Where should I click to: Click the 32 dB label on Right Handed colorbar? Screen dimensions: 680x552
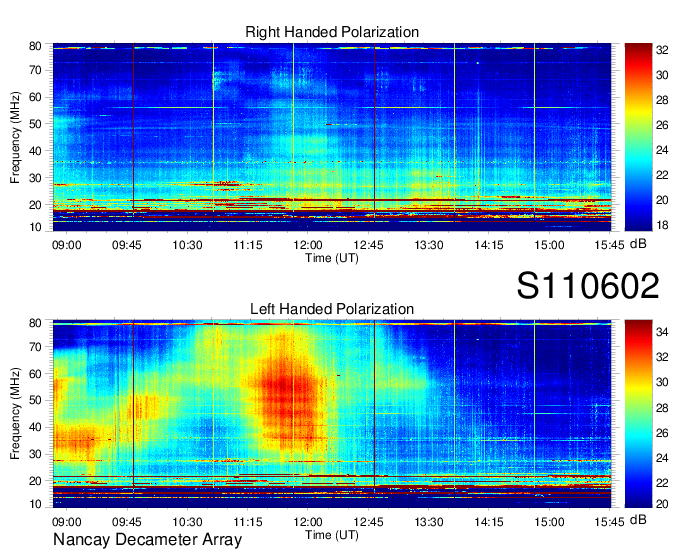click(x=662, y=50)
